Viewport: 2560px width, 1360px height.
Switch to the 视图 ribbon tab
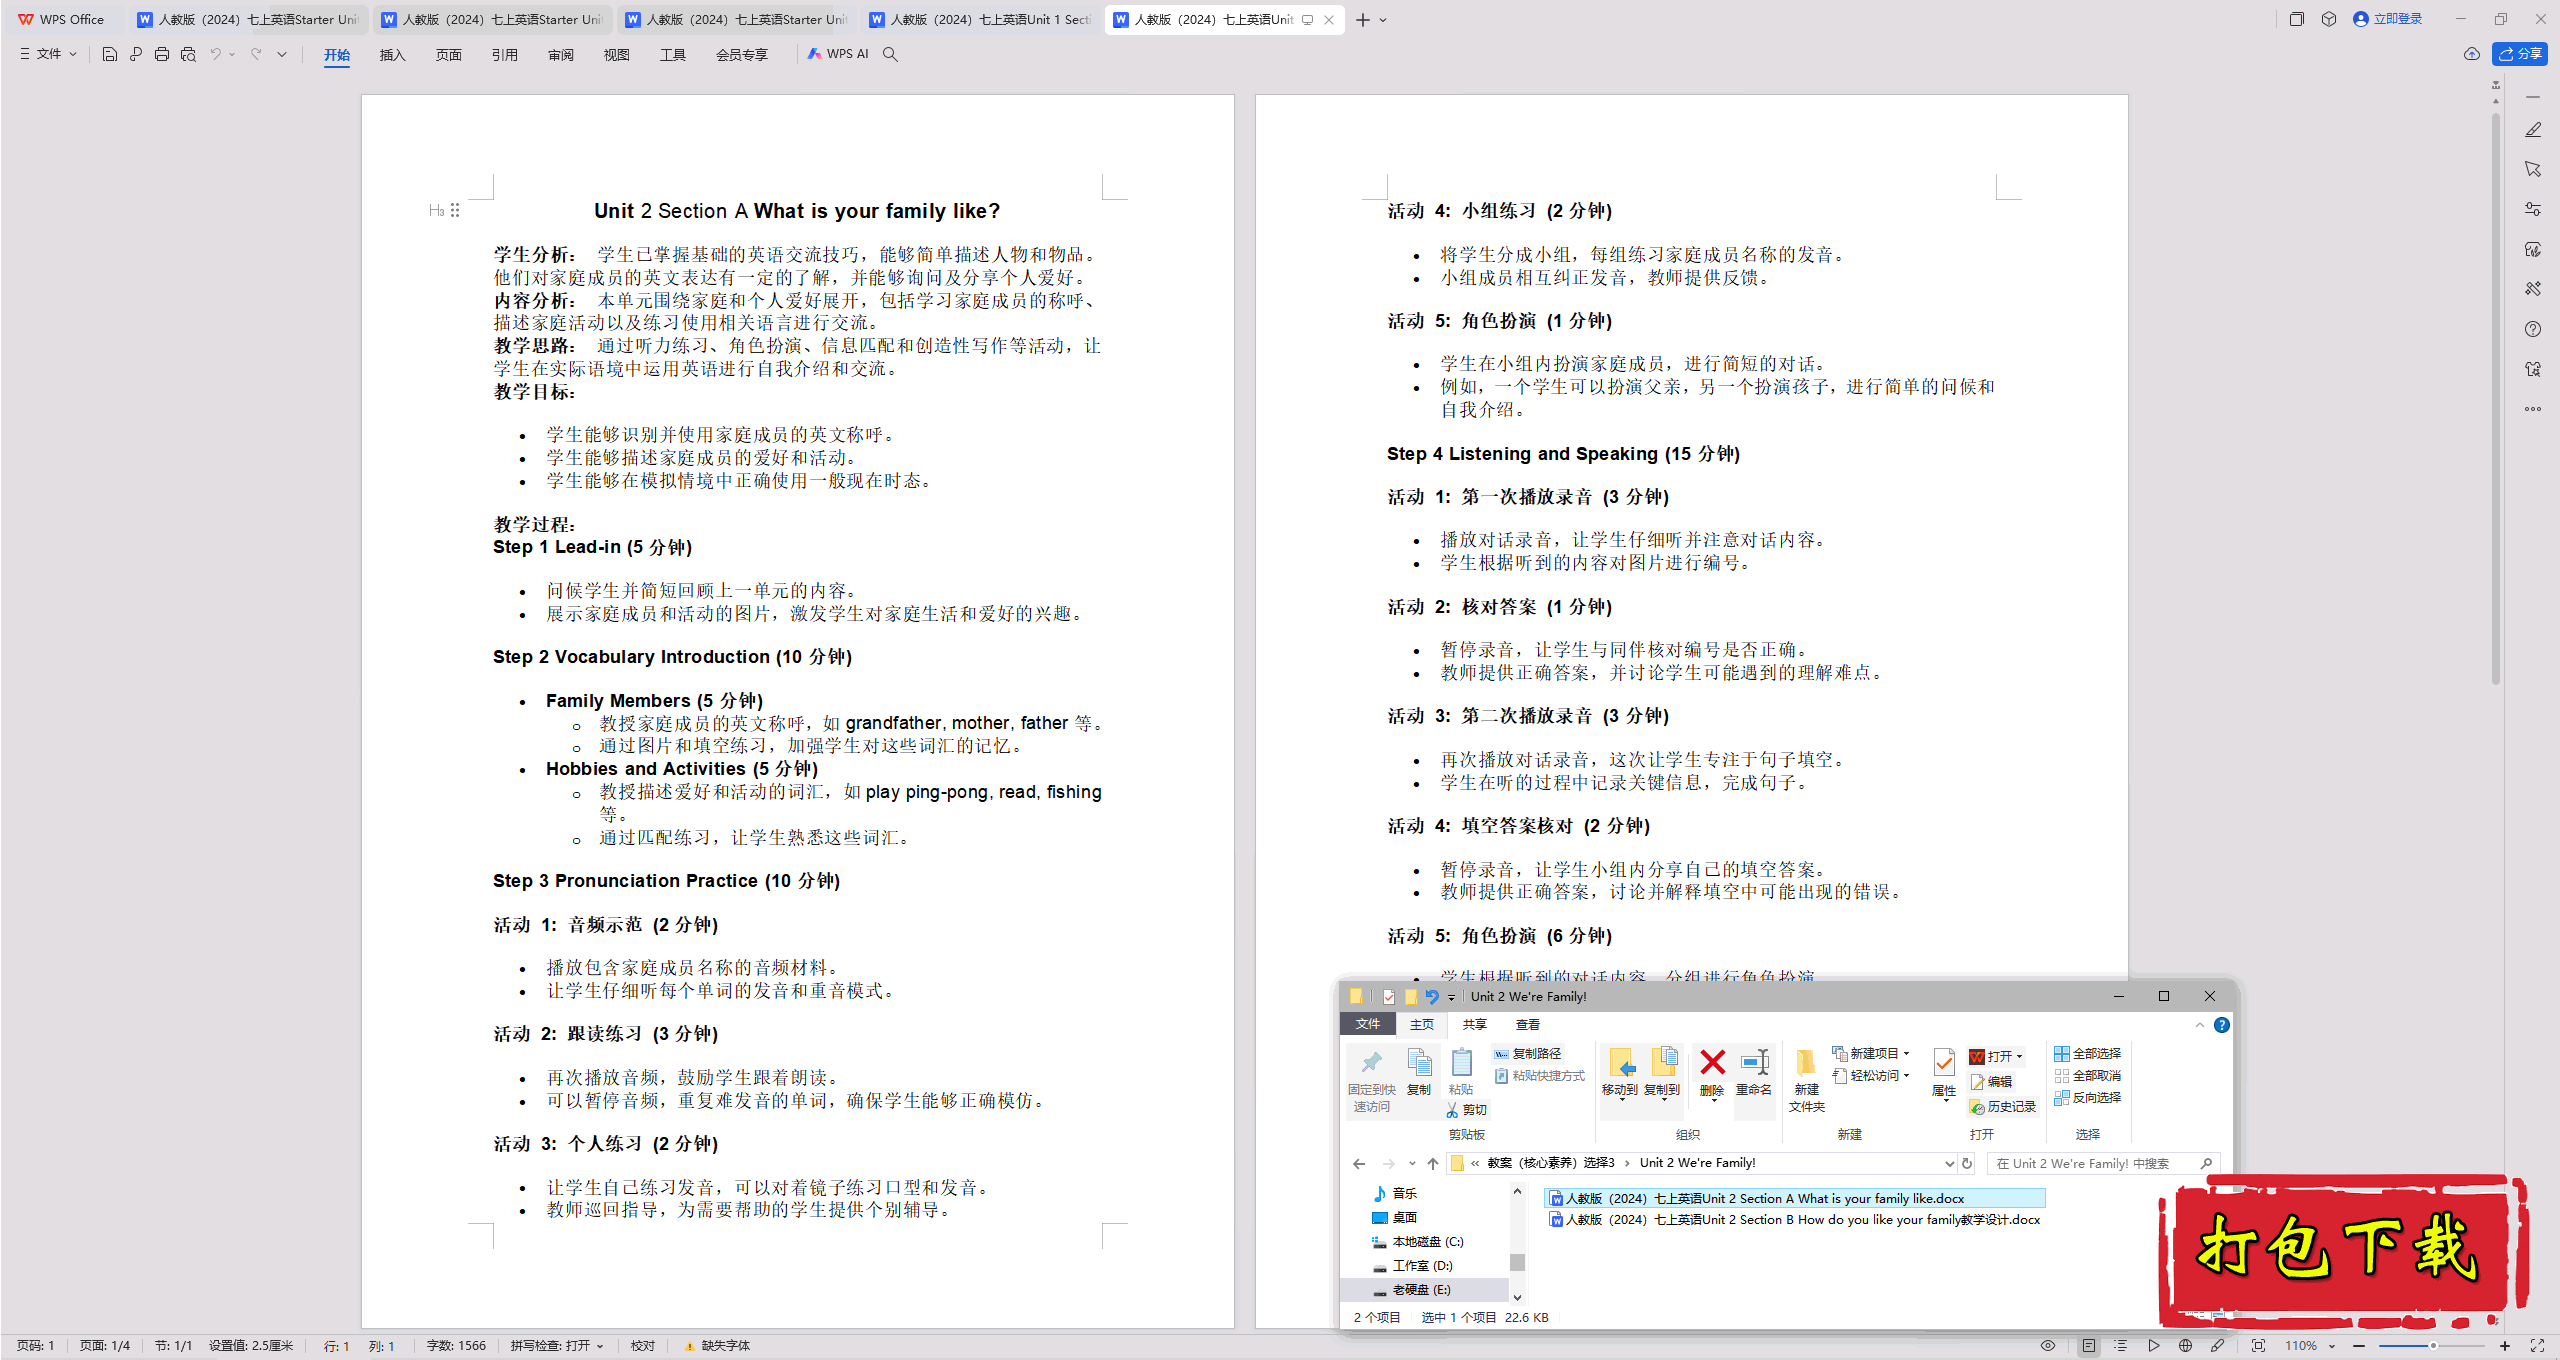click(x=616, y=55)
